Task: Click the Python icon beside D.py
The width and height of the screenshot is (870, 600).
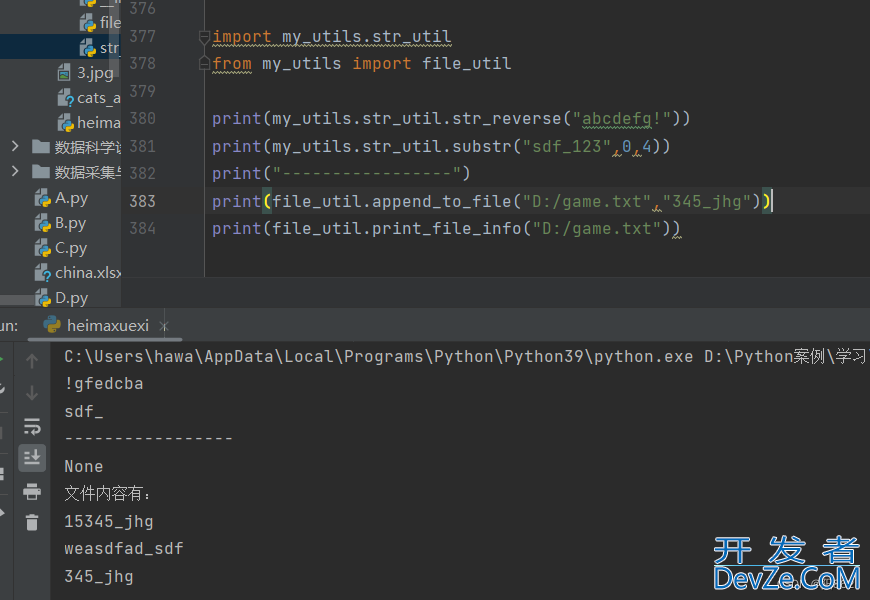Action: tap(43, 298)
